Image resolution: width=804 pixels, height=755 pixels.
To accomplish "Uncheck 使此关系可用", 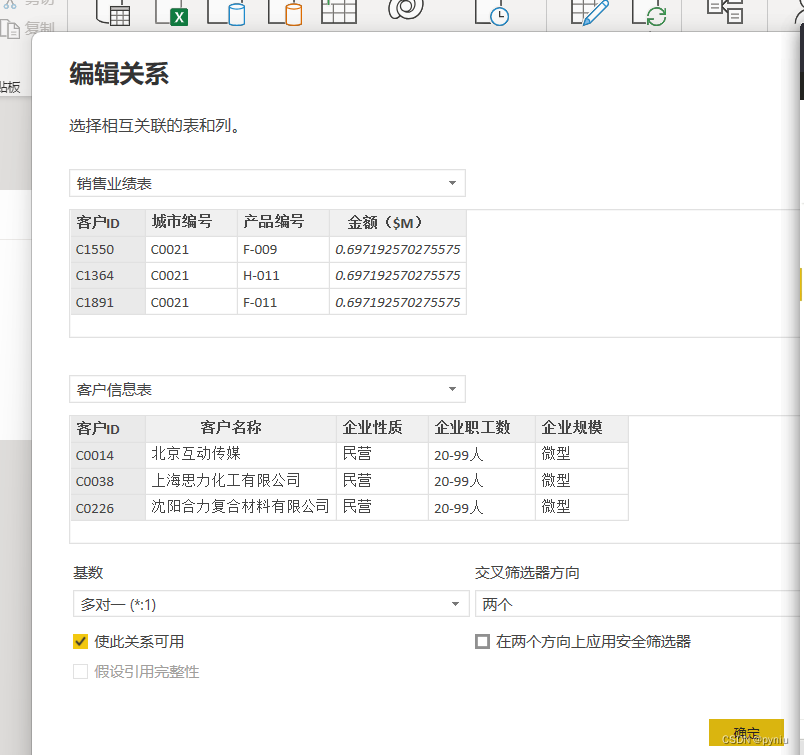I will tap(80, 641).
